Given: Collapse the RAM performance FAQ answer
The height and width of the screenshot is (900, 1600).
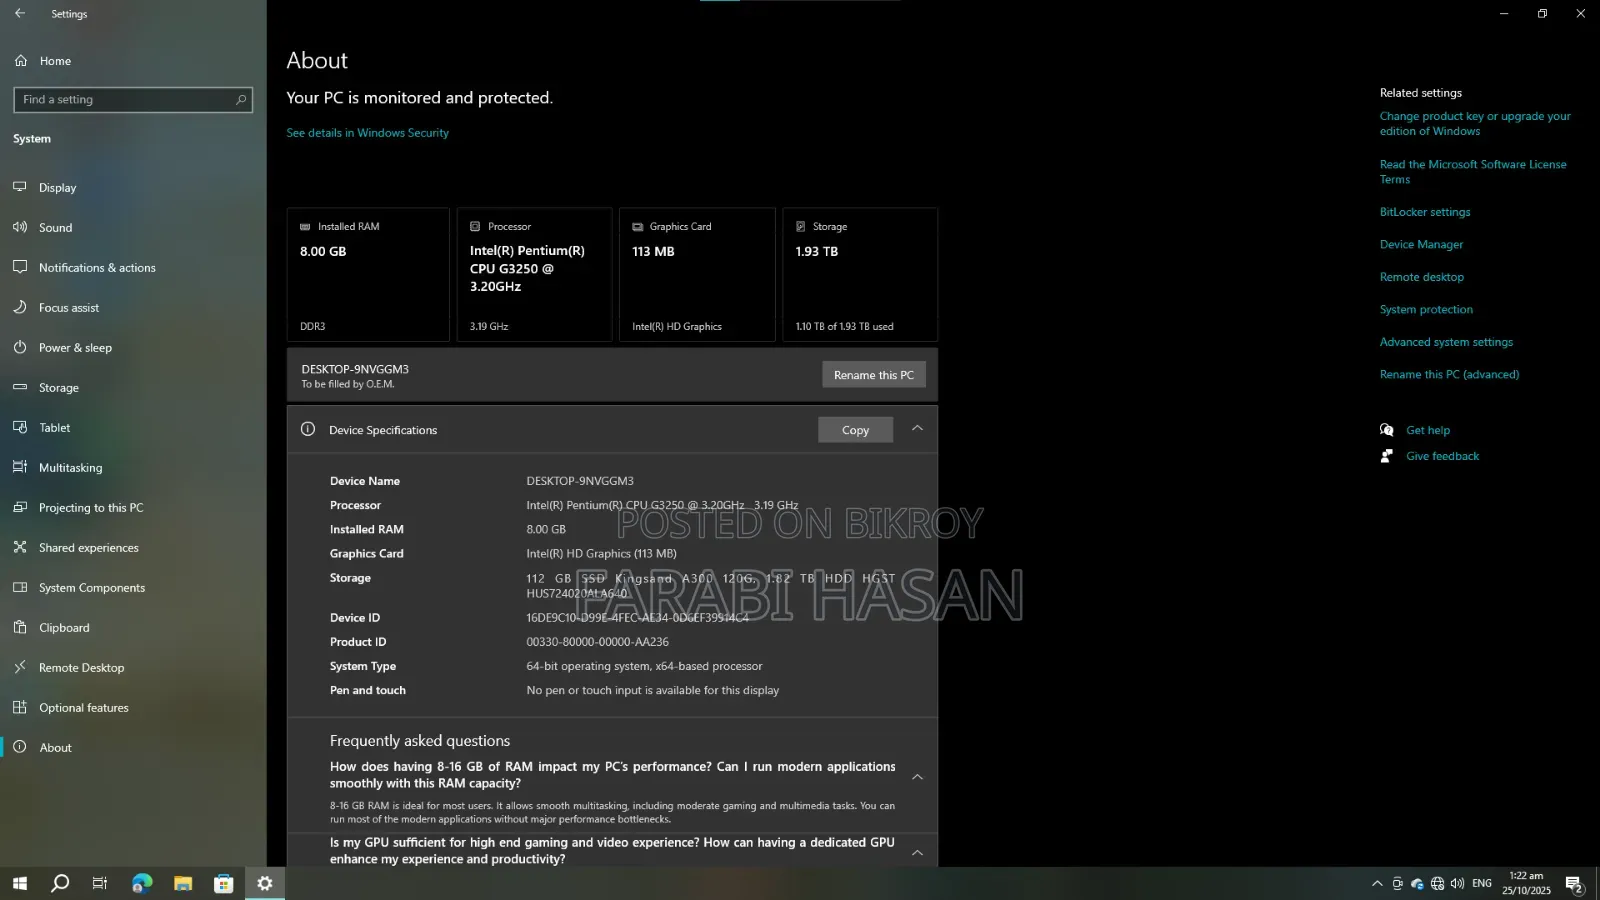Looking at the screenshot, I should [x=917, y=776].
